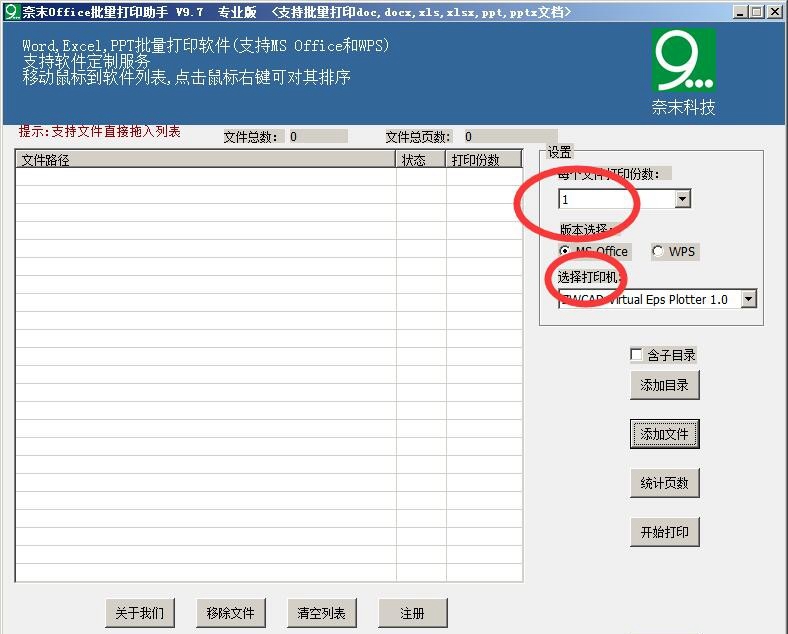788x634 pixels.
Task: Click the green 奈末科技 logo
Action: [683, 60]
